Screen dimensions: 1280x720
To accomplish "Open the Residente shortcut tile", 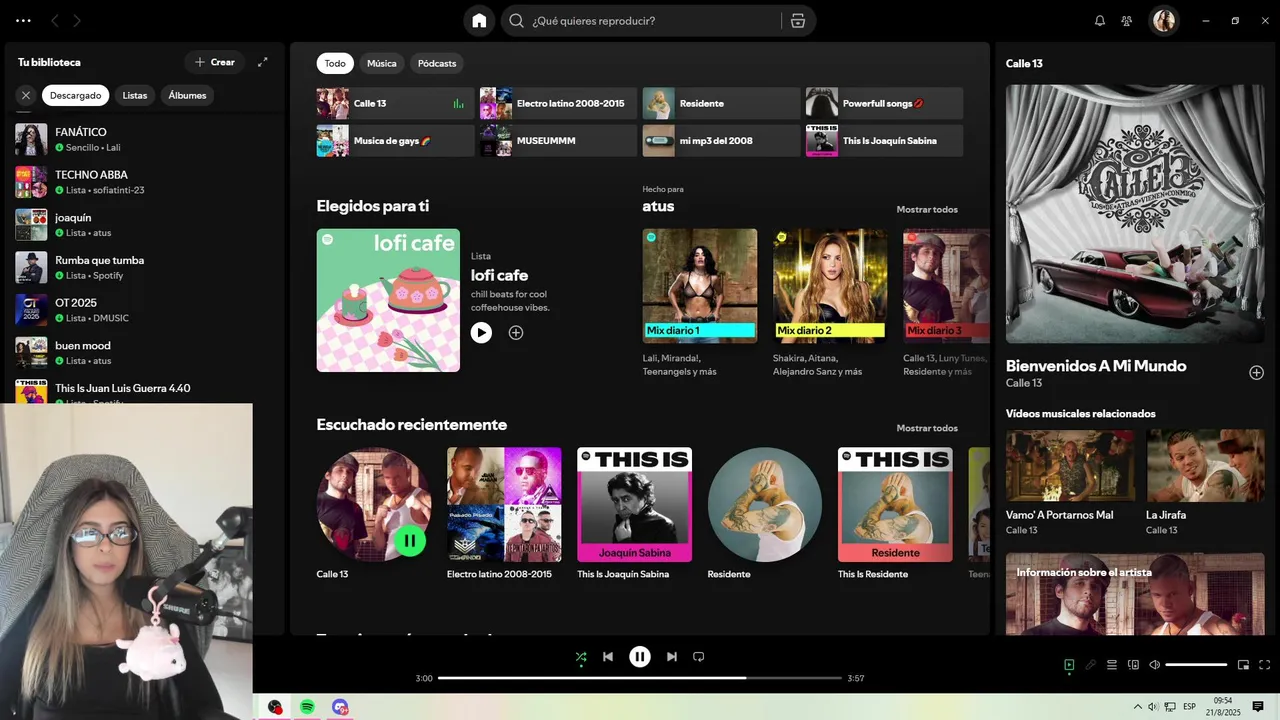I will [x=721, y=103].
